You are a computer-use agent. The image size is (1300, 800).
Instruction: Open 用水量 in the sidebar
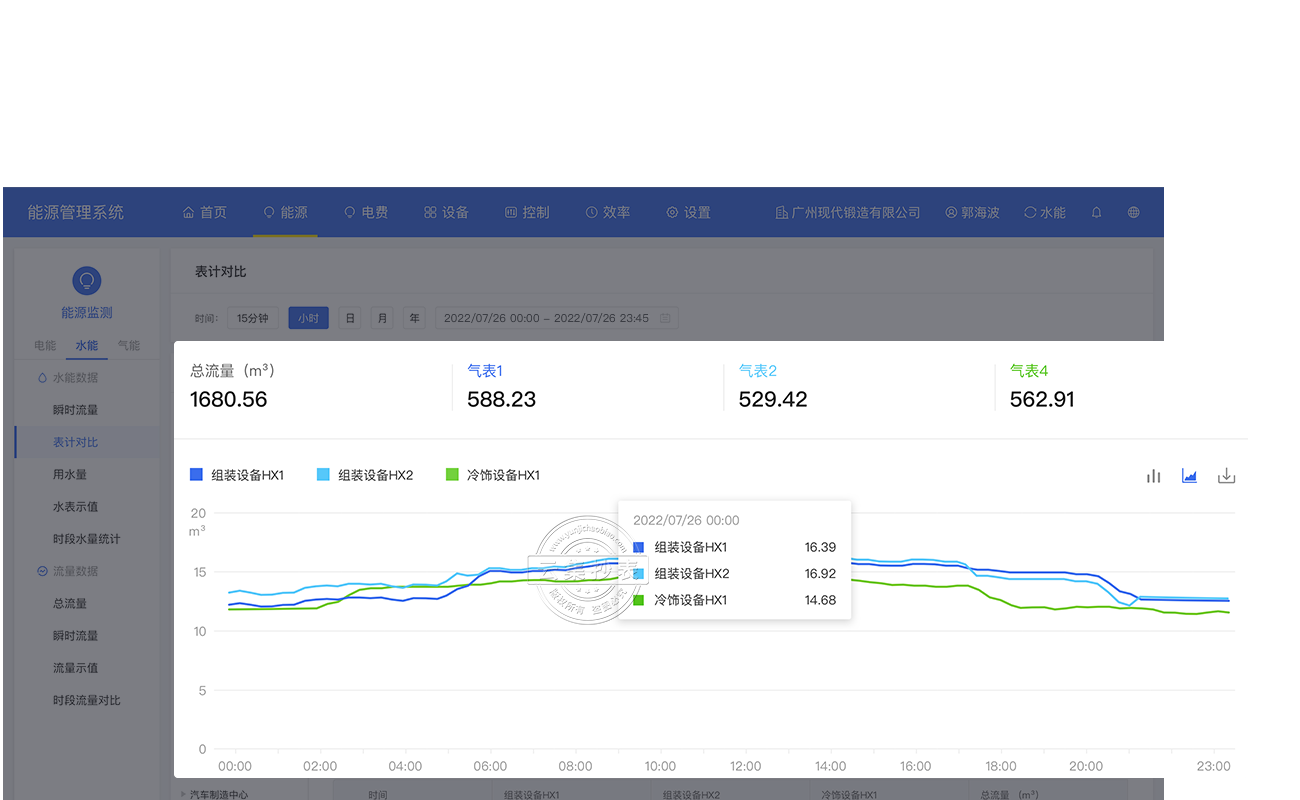pyautogui.click(x=70, y=475)
